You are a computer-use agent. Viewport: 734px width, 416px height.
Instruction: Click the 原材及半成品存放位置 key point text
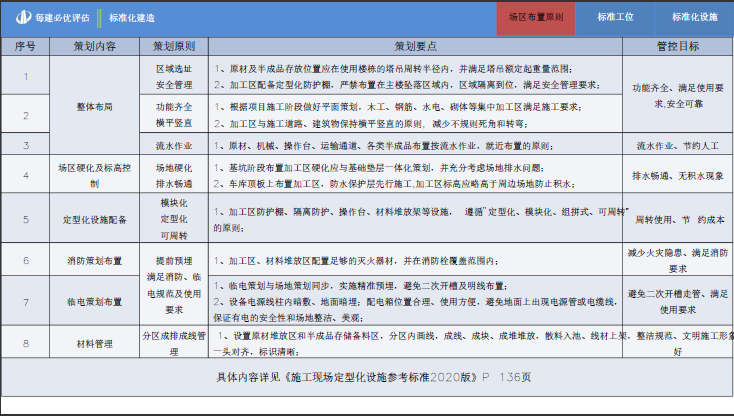[393, 69]
